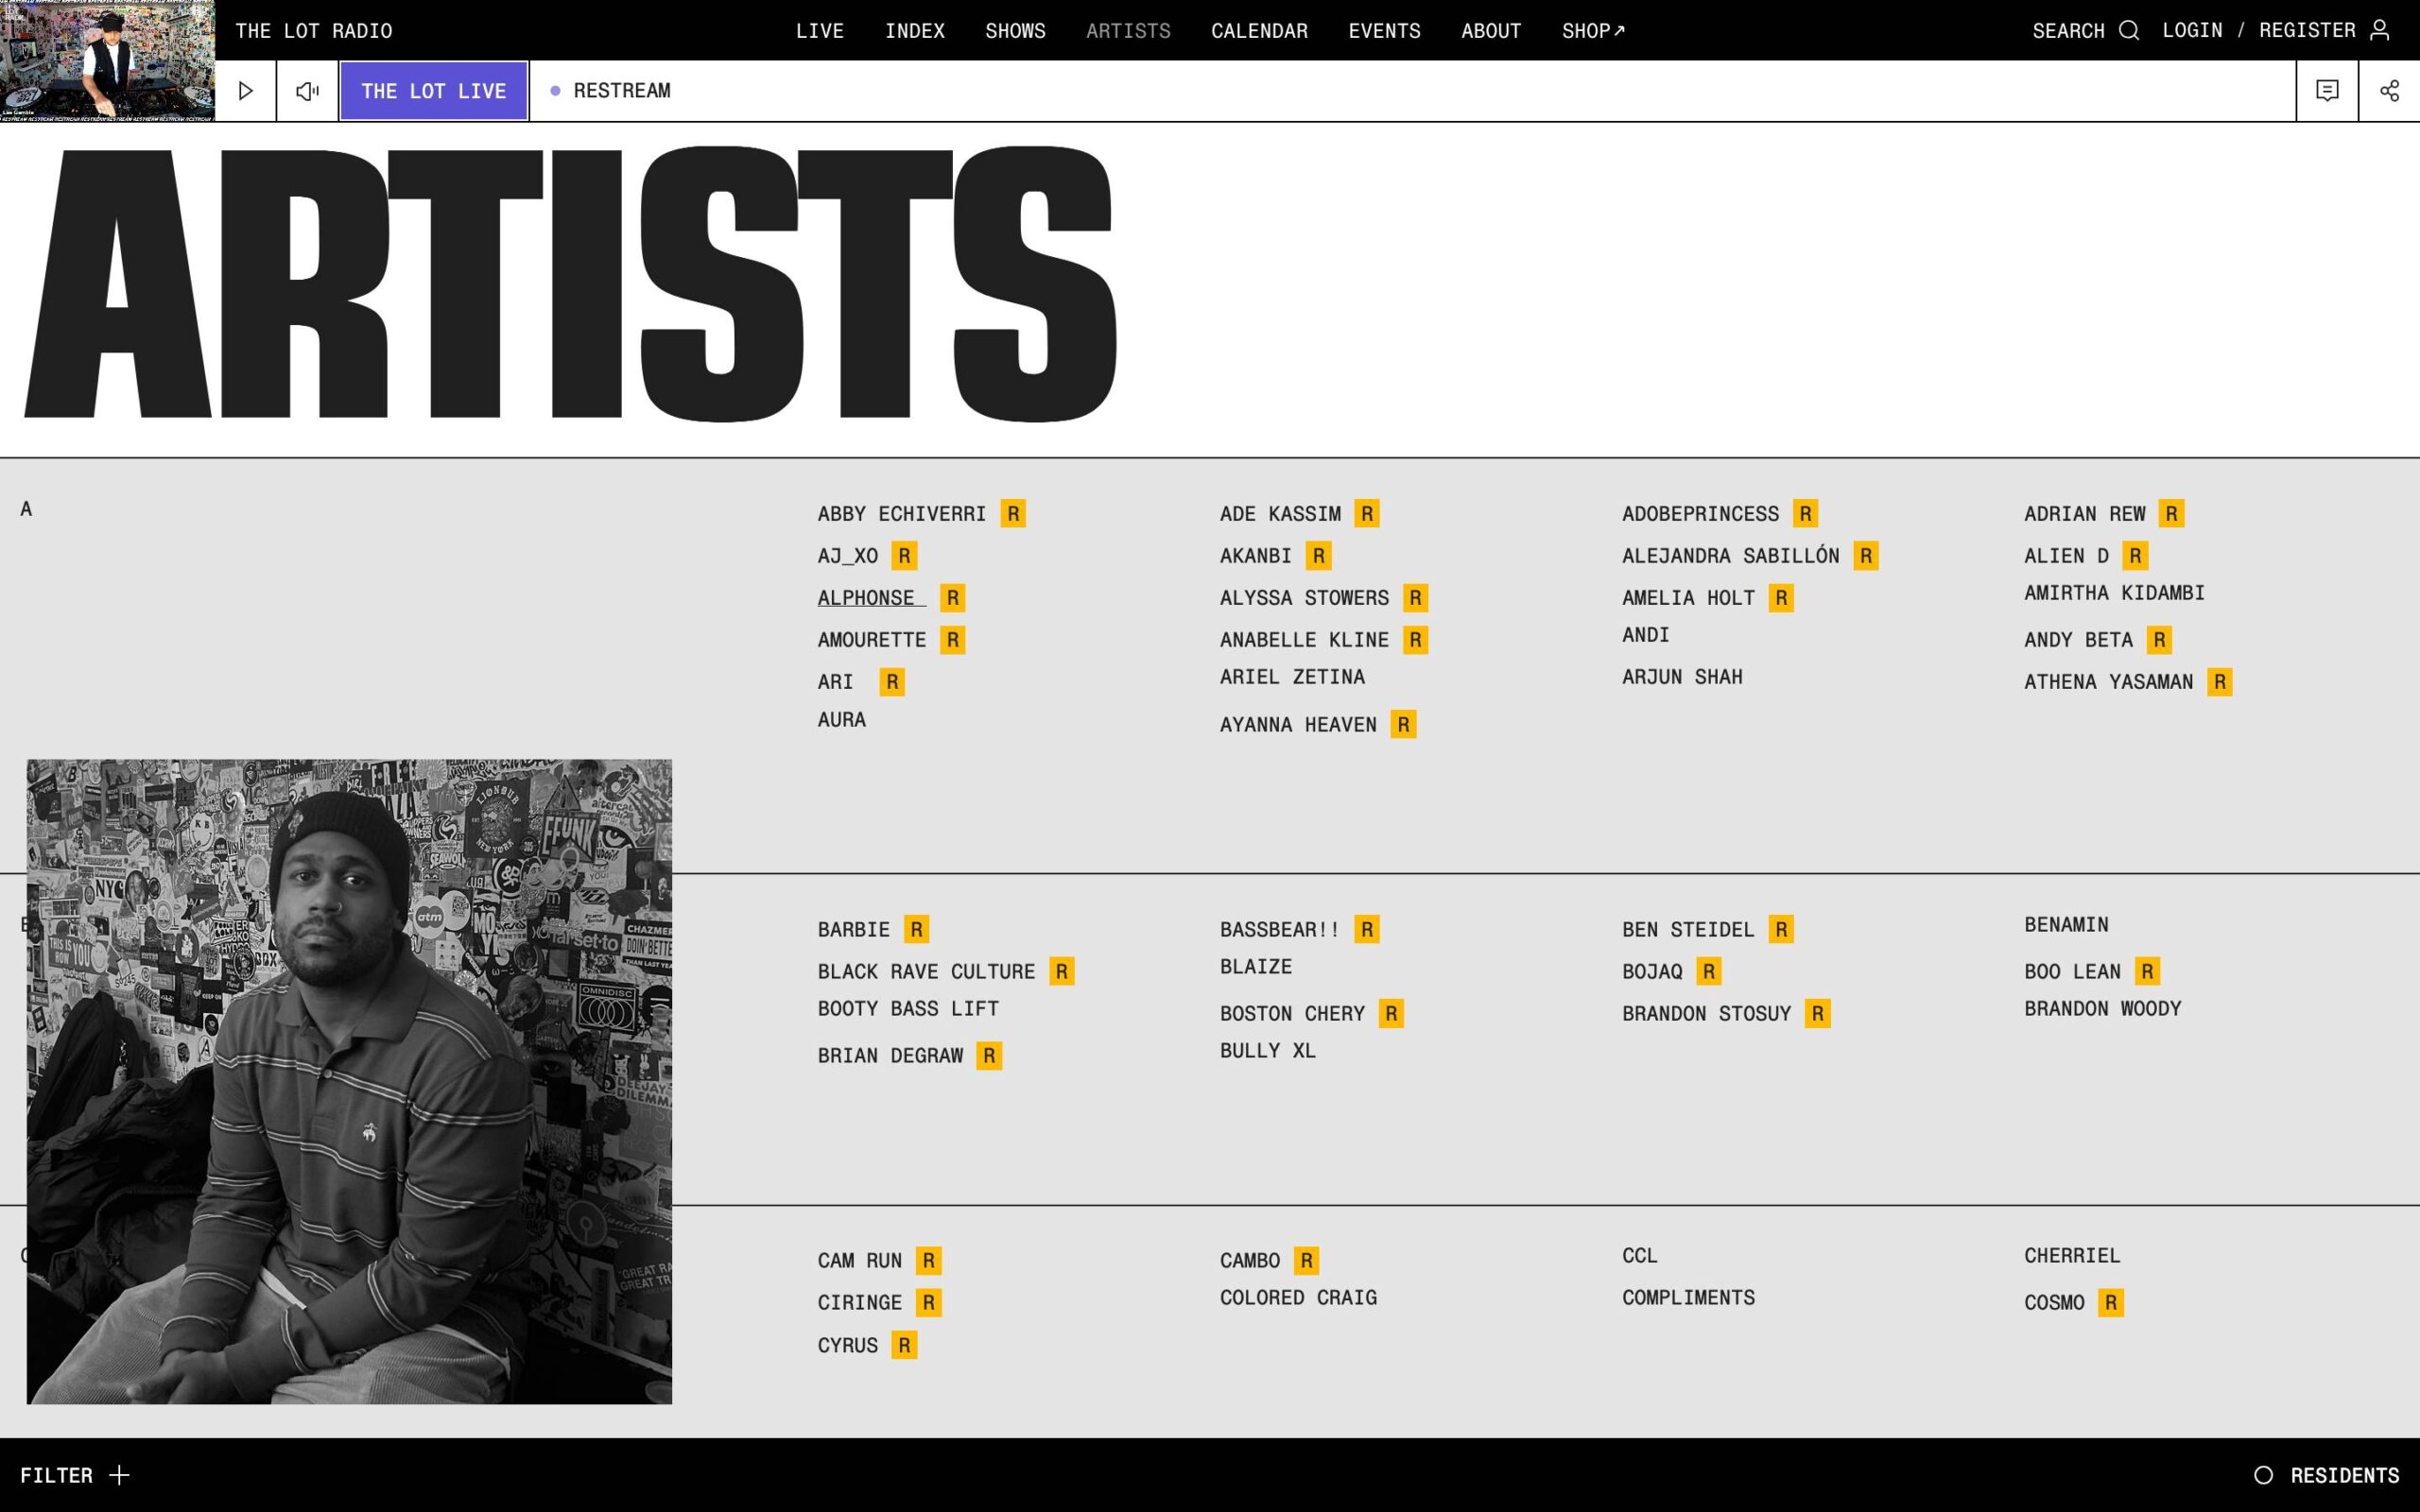2420x1512 pixels.
Task: Mute the stream with speaker icon
Action: [307, 91]
